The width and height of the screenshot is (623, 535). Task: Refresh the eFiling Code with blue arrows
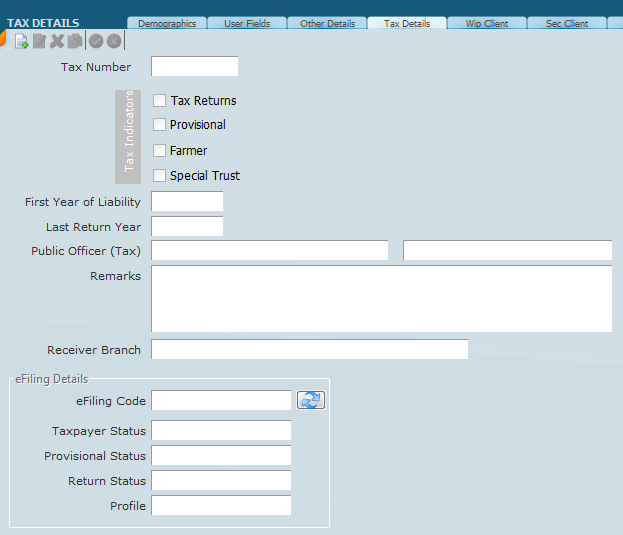tap(311, 400)
